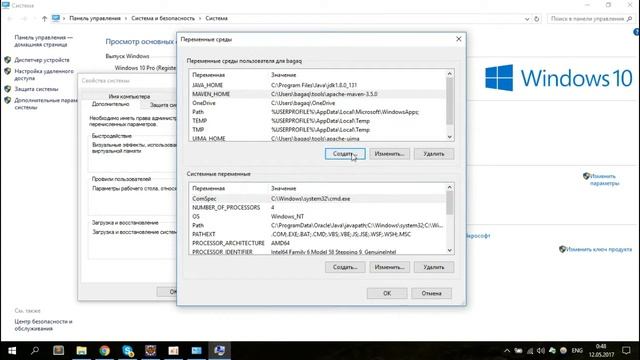Select PROCESSOR_IDENTIFIER system variable row
The height and width of the screenshot is (360, 640).
coord(317,252)
